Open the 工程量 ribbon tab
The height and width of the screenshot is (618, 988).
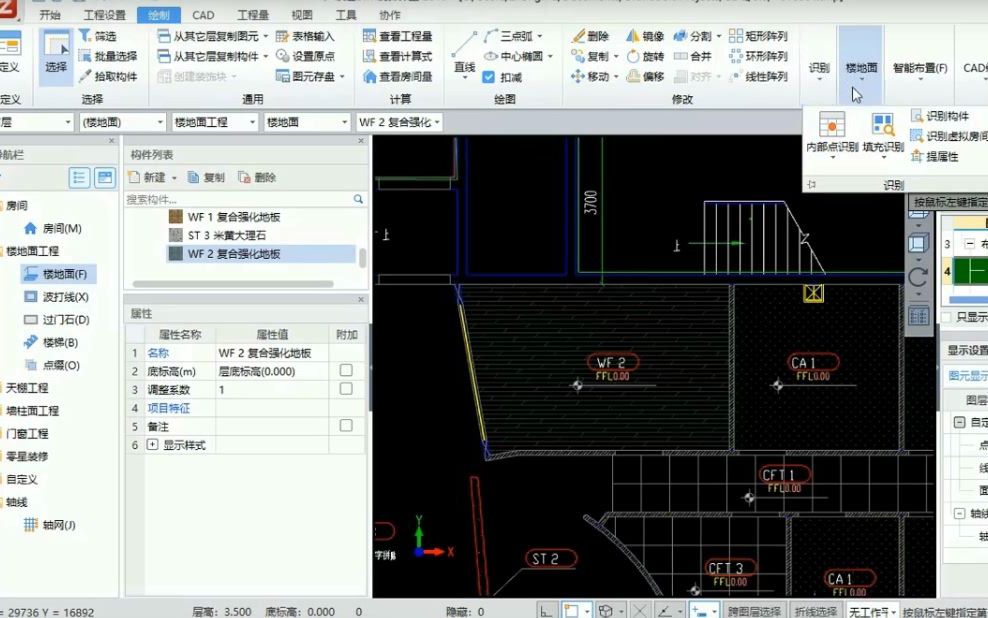tap(251, 14)
